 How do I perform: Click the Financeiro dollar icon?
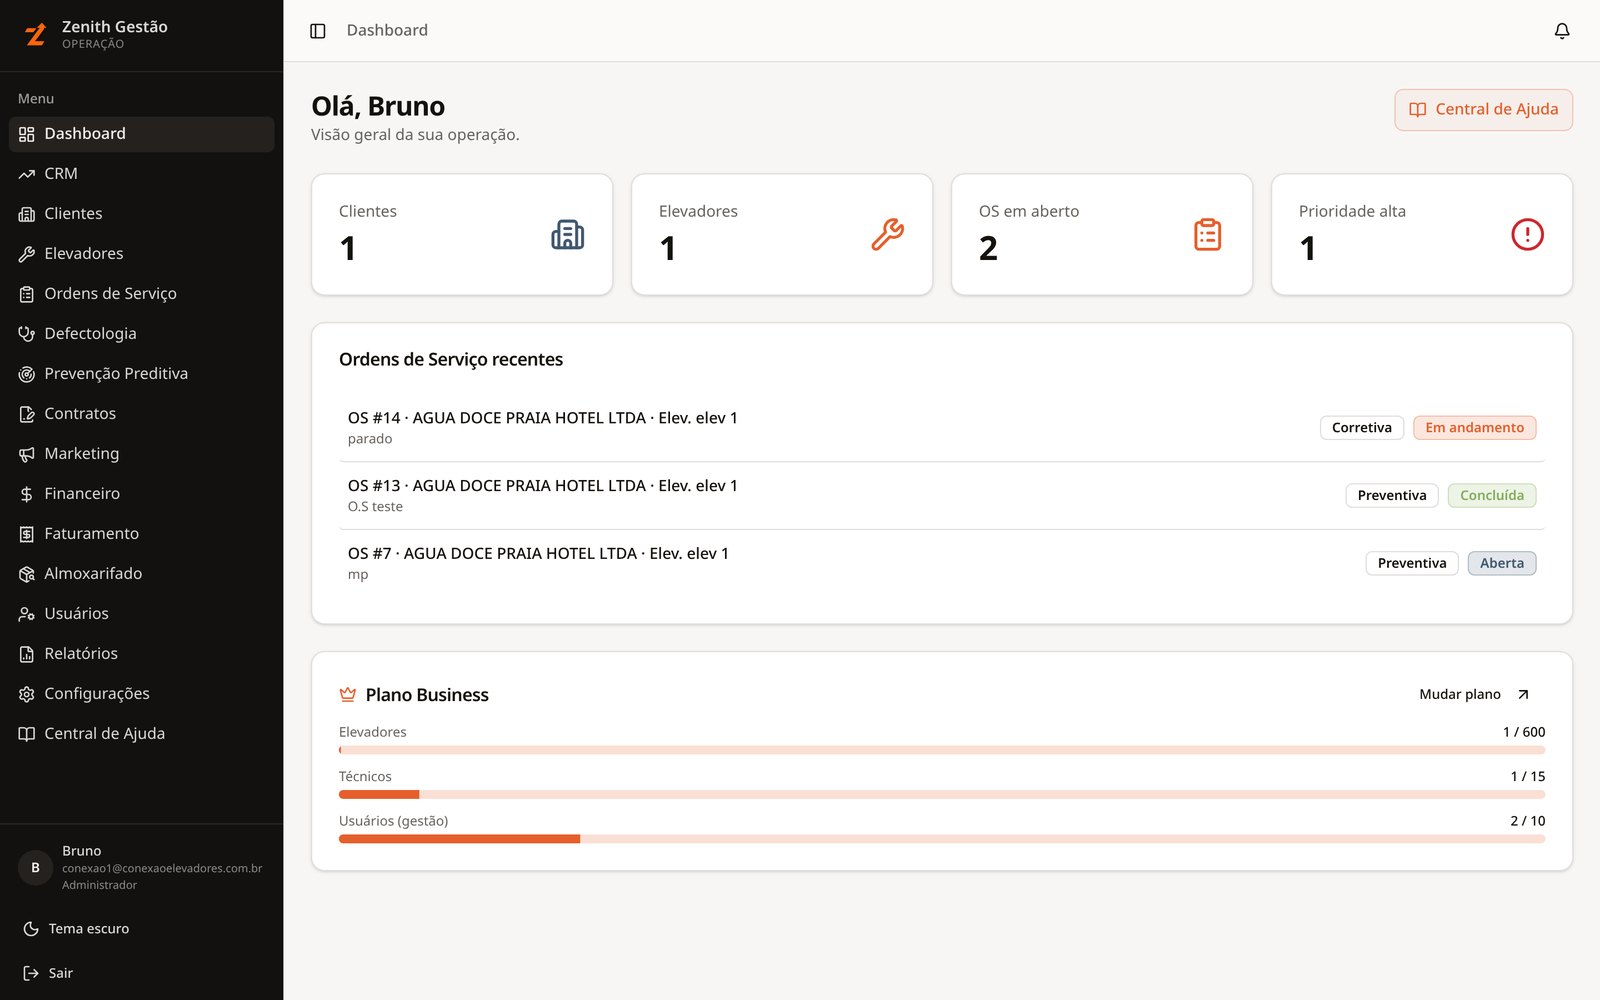[x=27, y=494]
